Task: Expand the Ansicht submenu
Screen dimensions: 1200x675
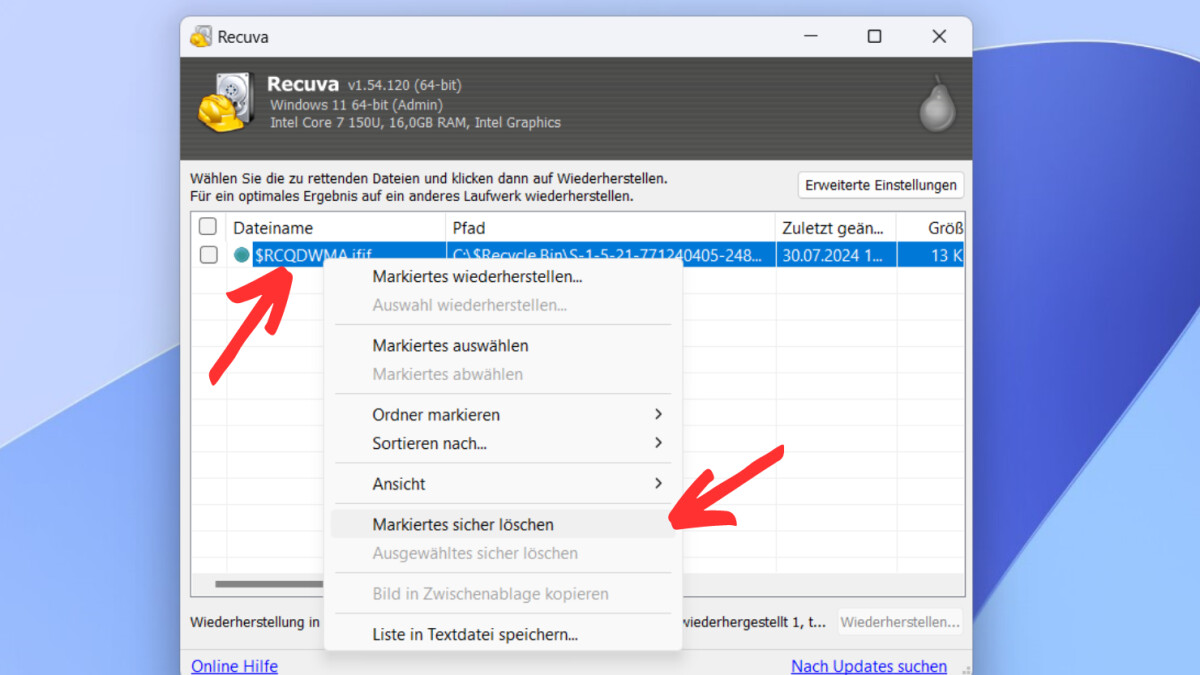Action: tap(503, 484)
